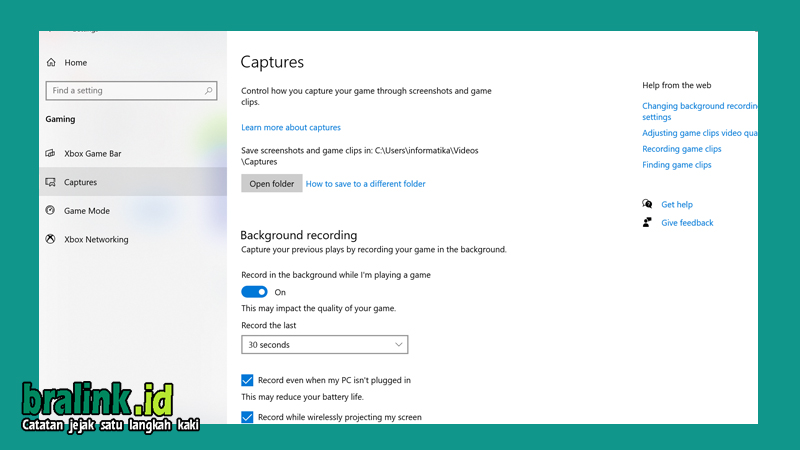Screen dimensions: 800x450
Task: Click the Xbox Game Bar icon
Action: coord(51,153)
